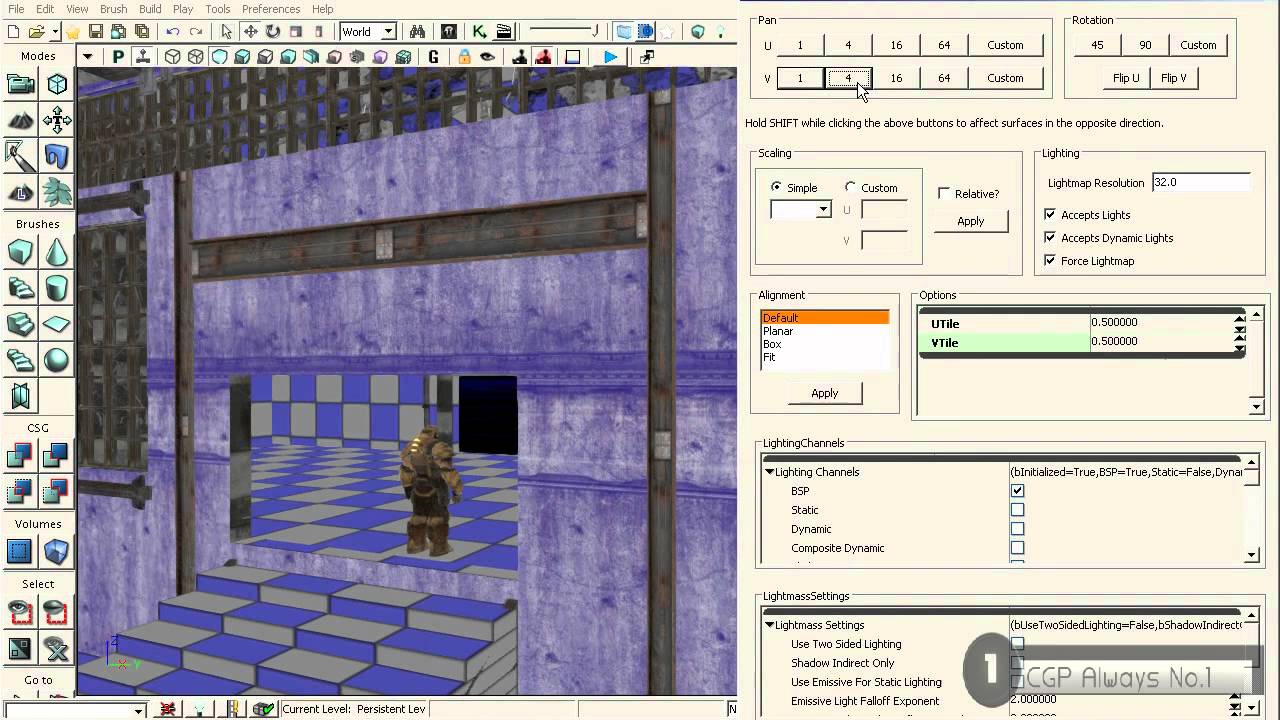Click Rotation 45 button
Image resolution: width=1280 pixels, height=720 pixels.
click(1097, 45)
